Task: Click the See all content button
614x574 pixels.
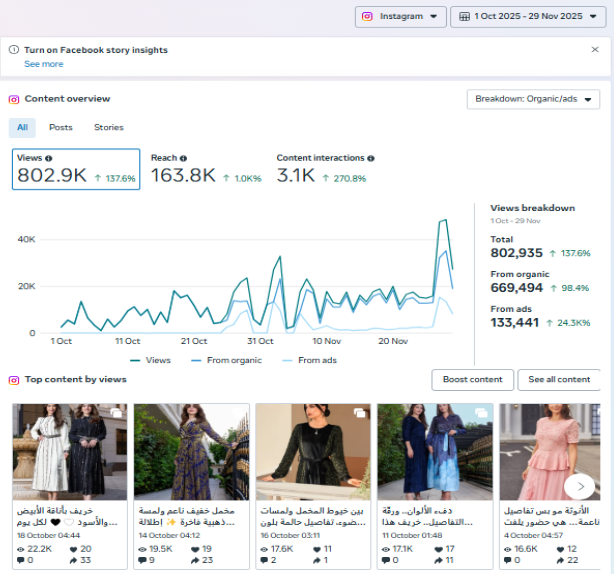Action: (560, 380)
